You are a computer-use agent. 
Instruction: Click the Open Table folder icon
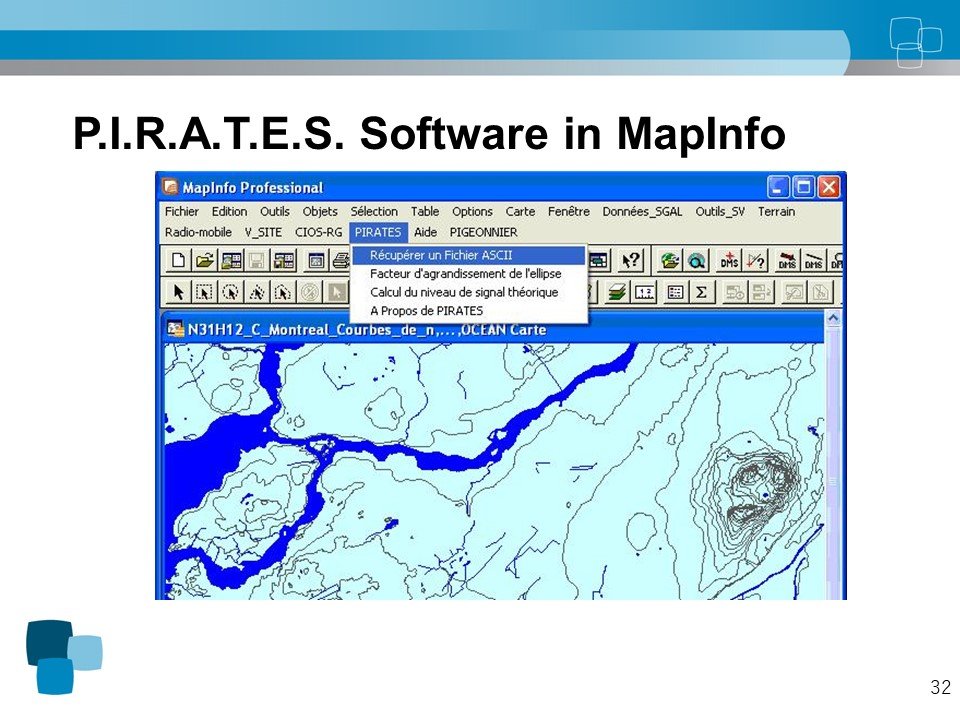click(204, 261)
